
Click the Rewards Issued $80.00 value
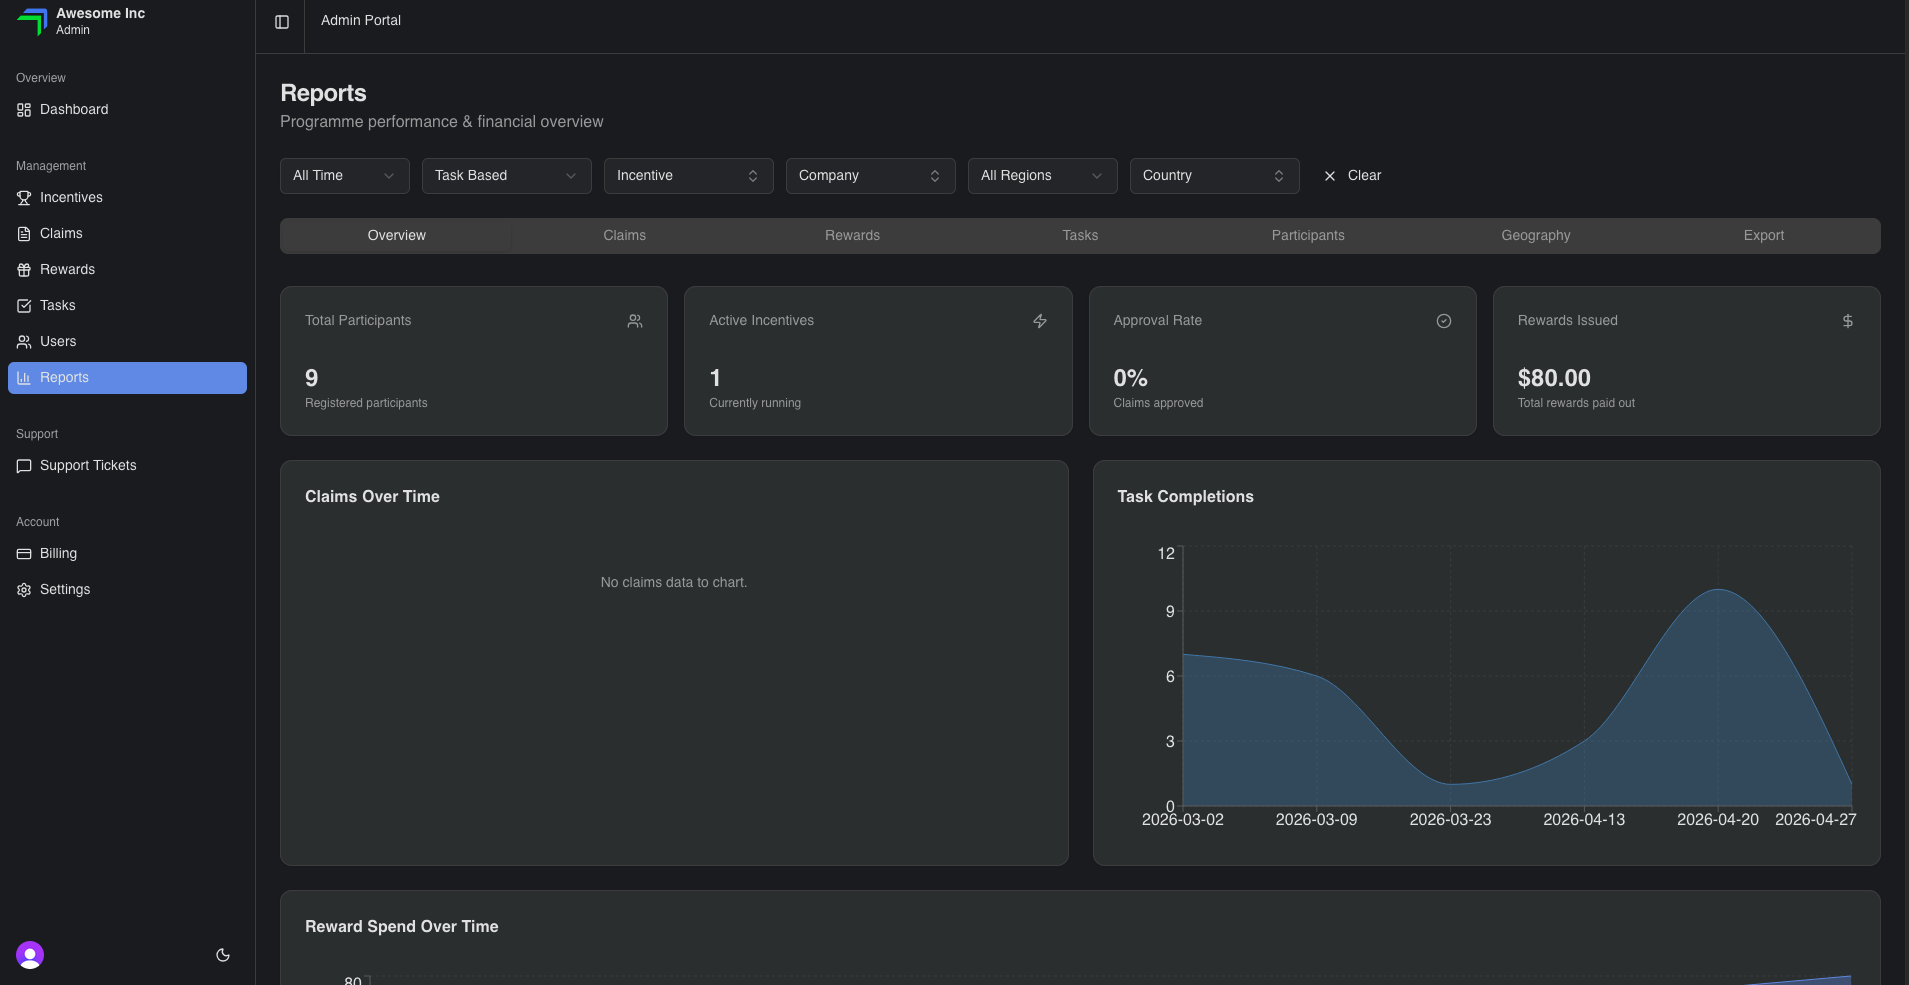point(1554,378)
